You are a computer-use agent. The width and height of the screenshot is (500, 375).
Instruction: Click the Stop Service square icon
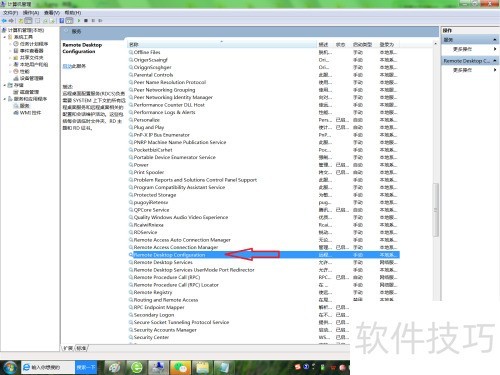pos(86,21)
